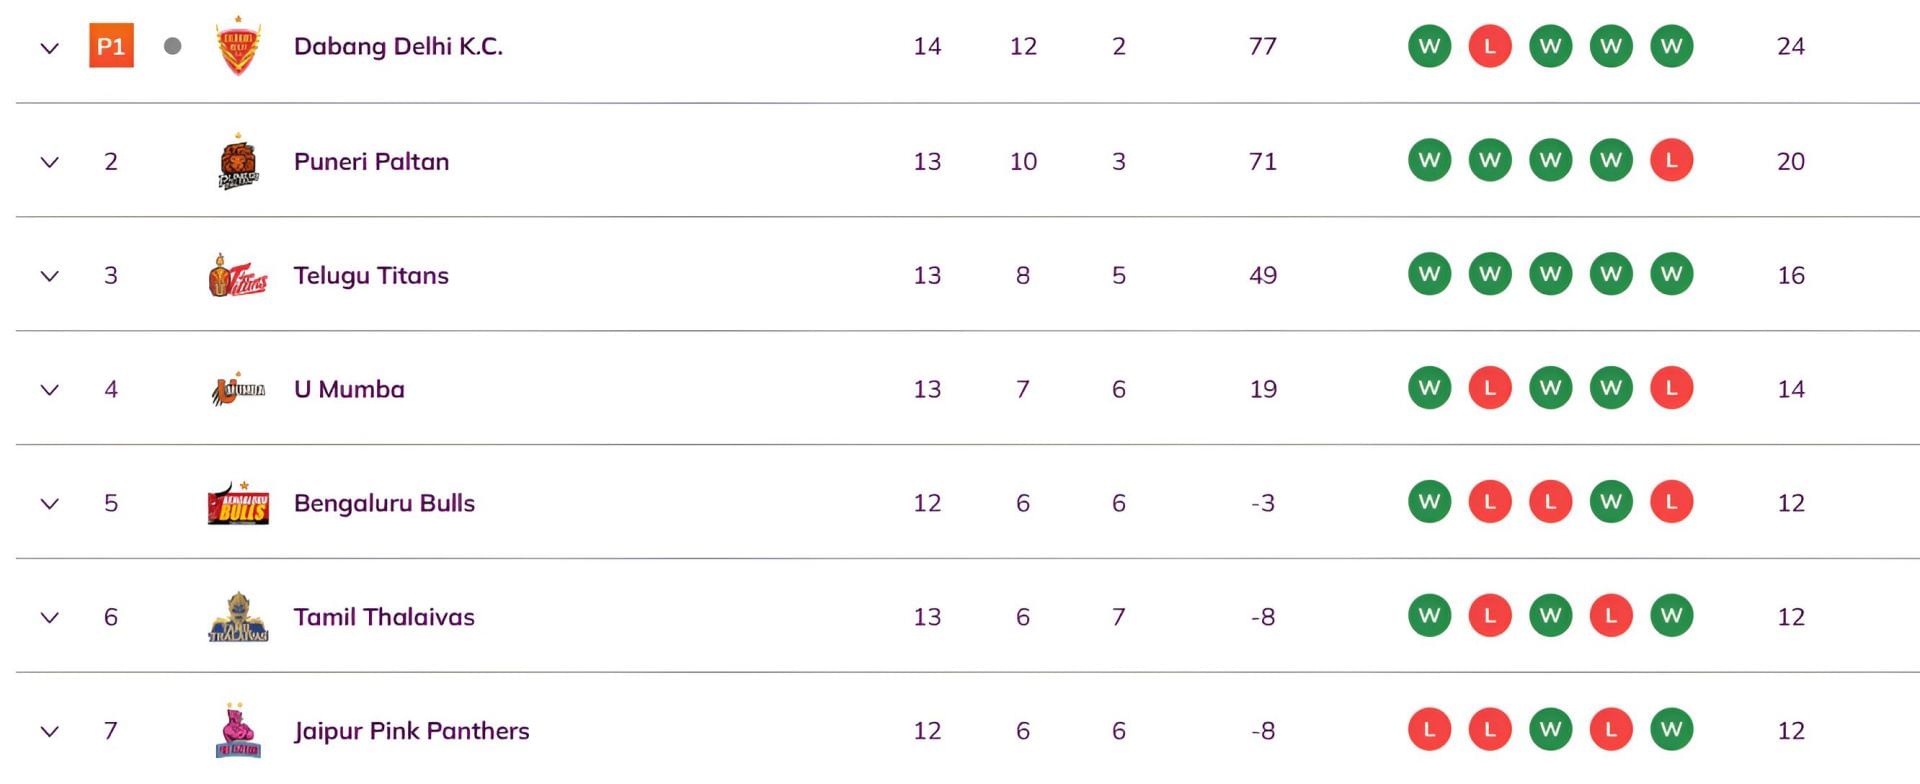
Task: Expand the U Mumba row details
Action: (49, 390)
